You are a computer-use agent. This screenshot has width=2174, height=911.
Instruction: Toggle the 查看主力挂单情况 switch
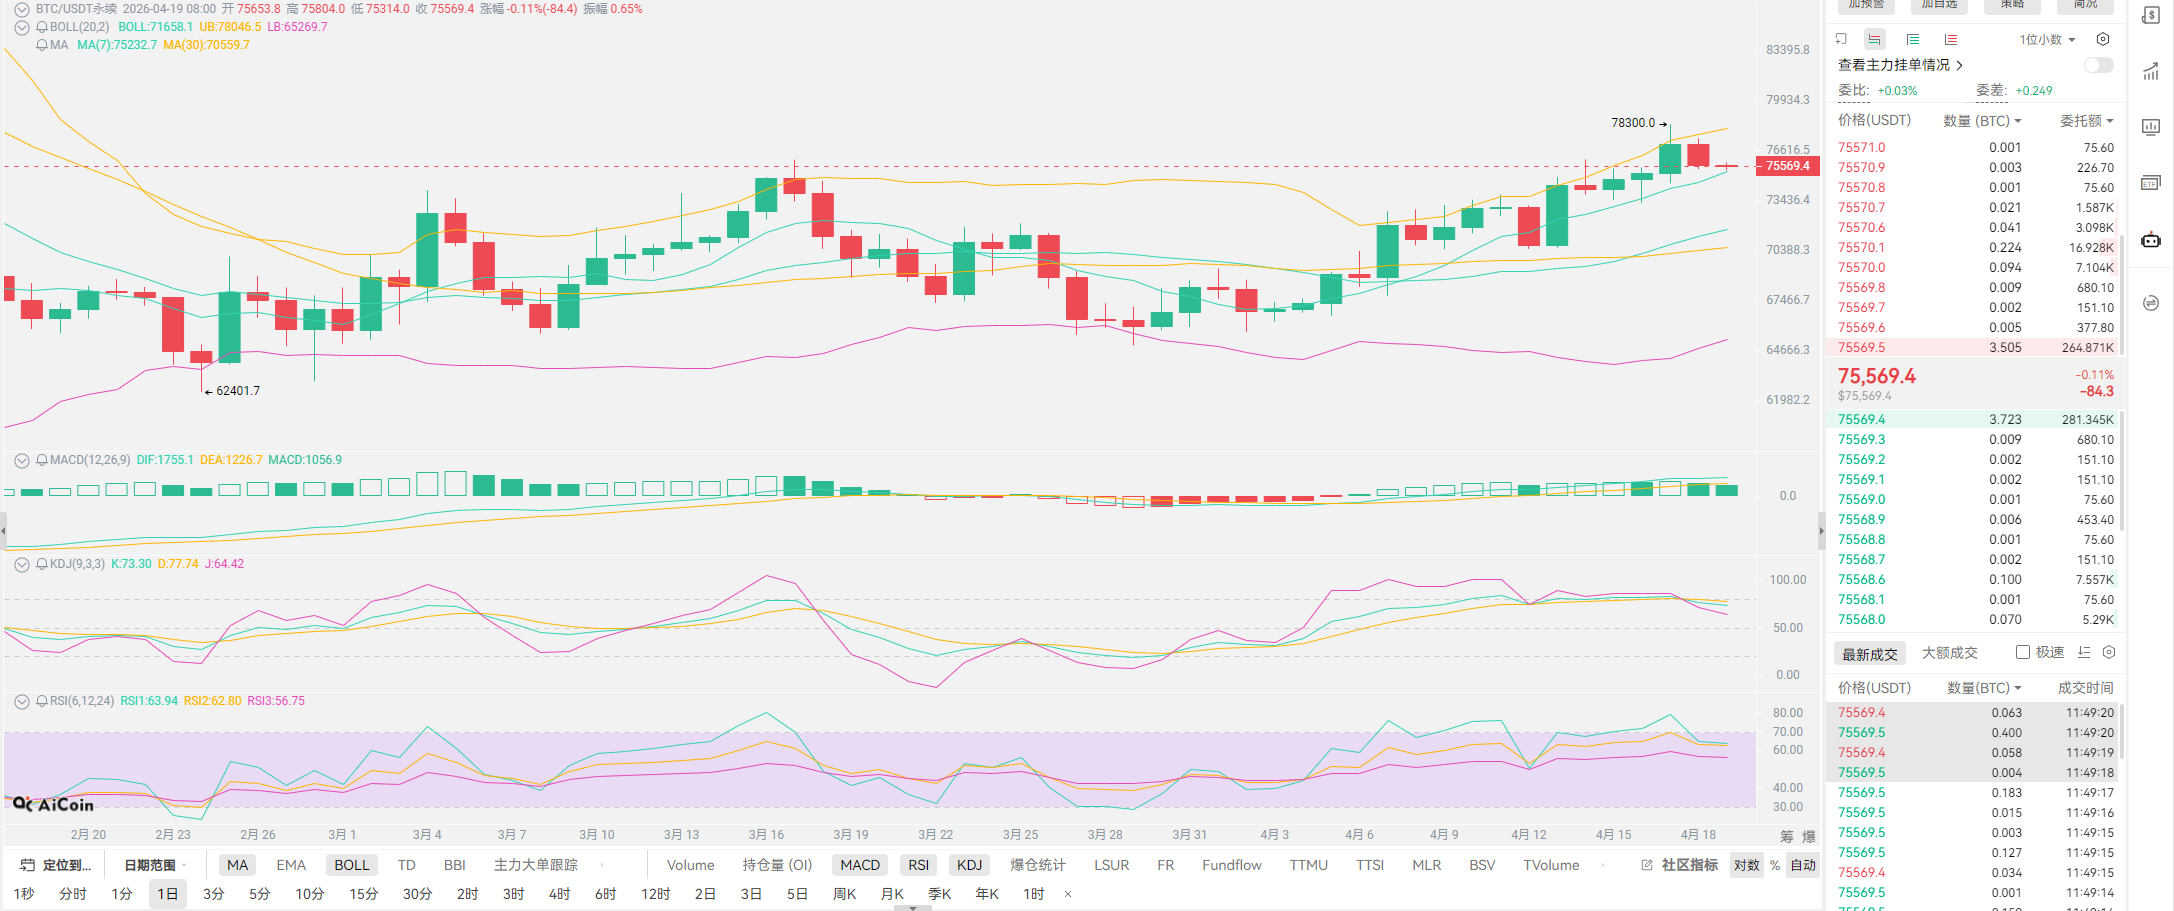point(2098,65)
